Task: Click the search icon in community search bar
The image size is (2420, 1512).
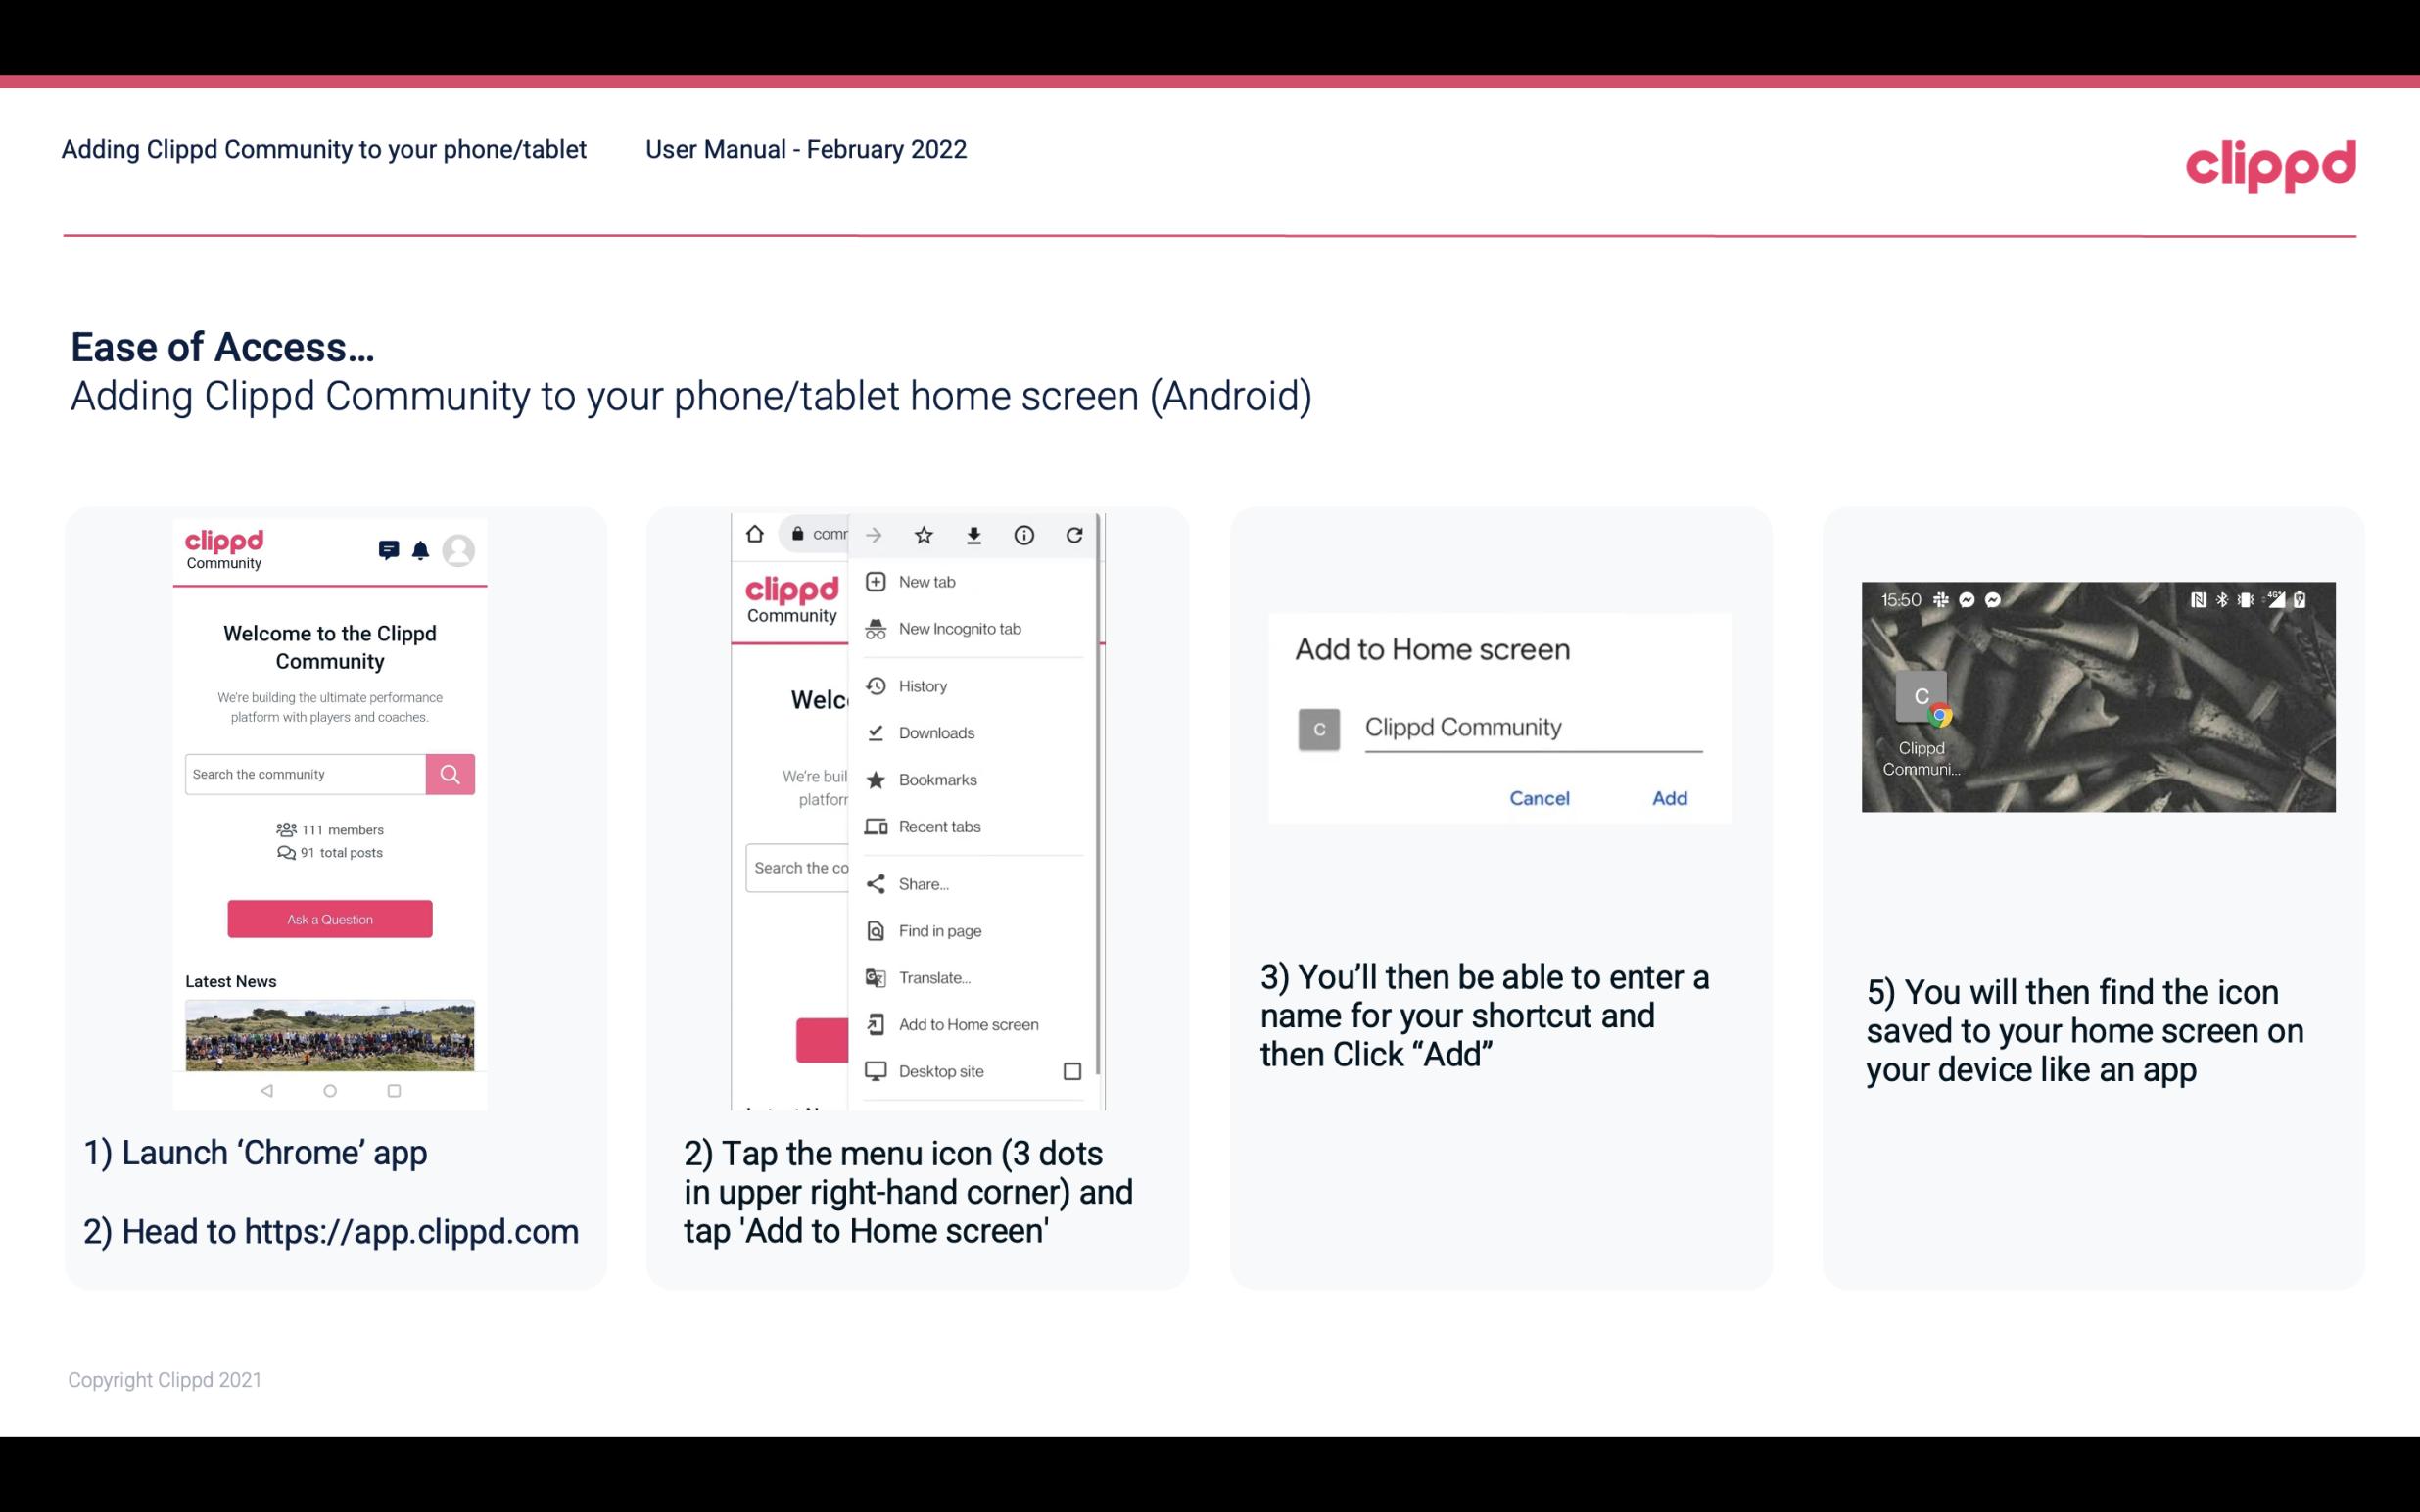Action: point(448,772)
